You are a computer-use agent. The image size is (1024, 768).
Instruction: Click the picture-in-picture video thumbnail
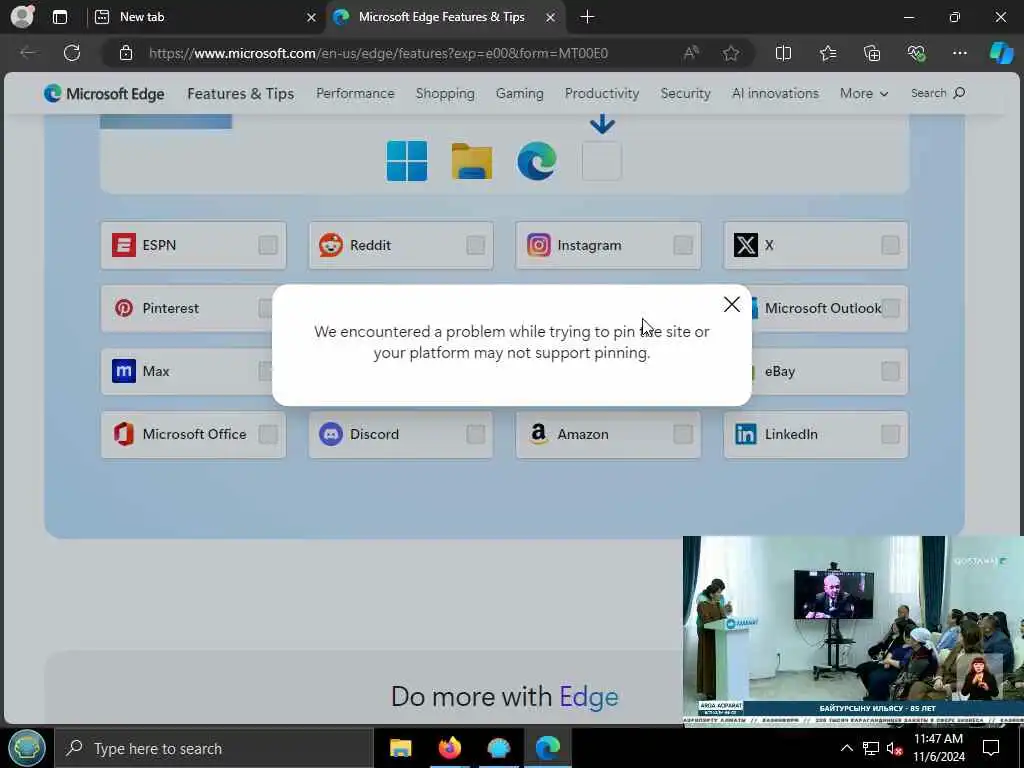pyautogui.click(x=853, y=631)
